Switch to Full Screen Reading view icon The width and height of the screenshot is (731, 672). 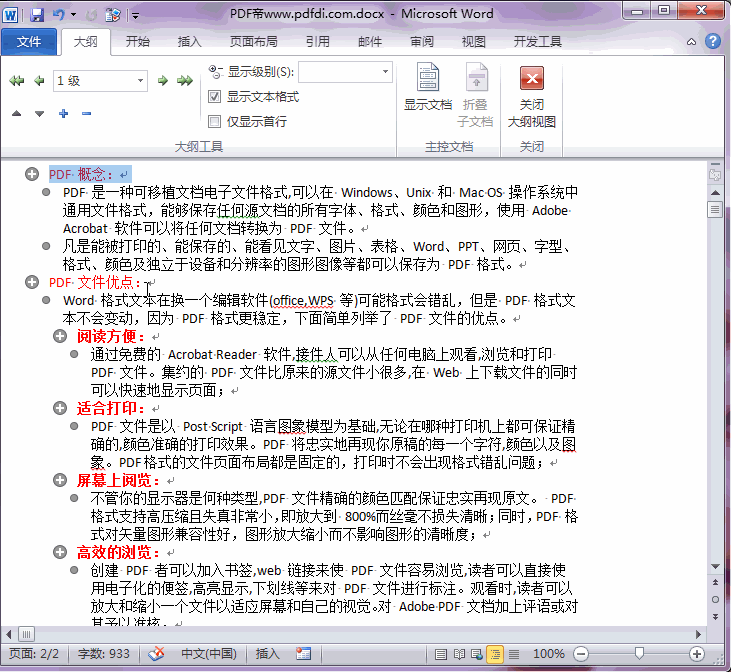point(459,654)
